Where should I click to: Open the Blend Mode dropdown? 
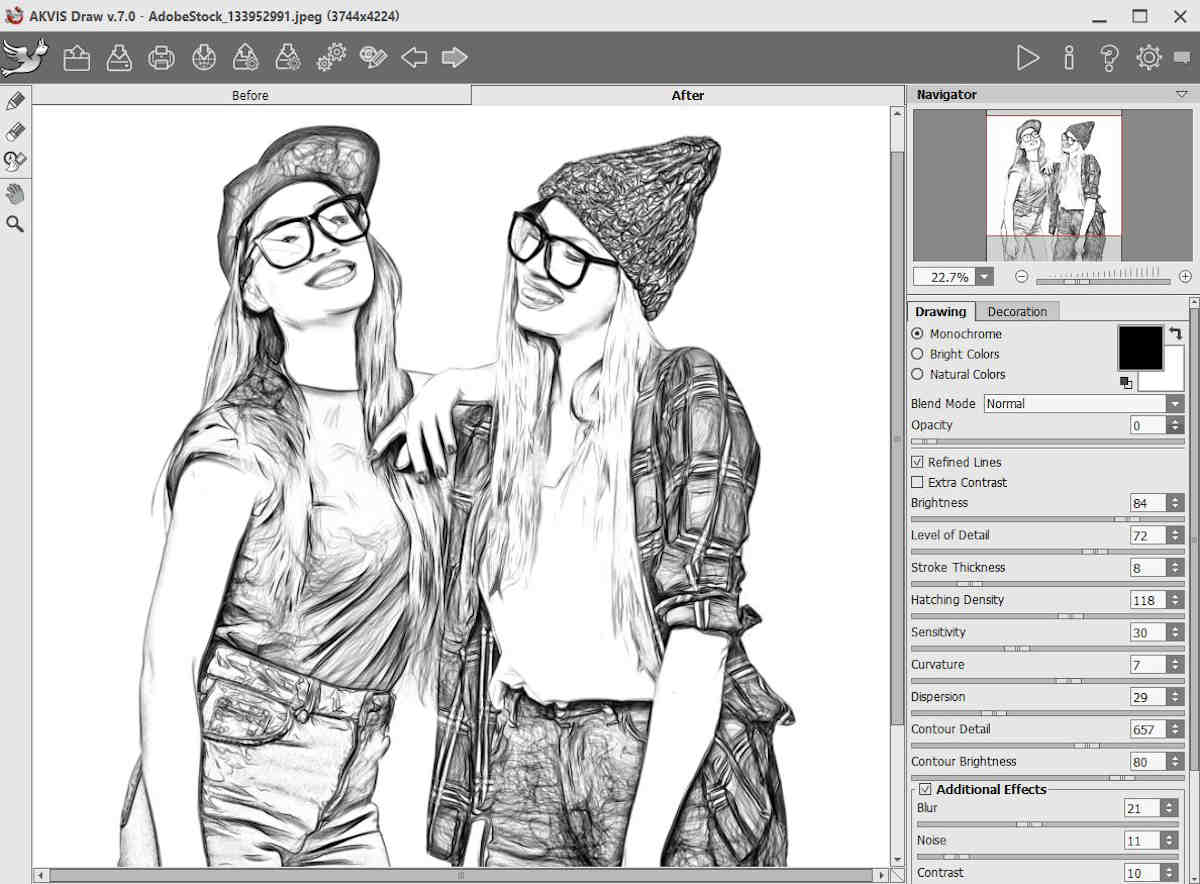1174,404
